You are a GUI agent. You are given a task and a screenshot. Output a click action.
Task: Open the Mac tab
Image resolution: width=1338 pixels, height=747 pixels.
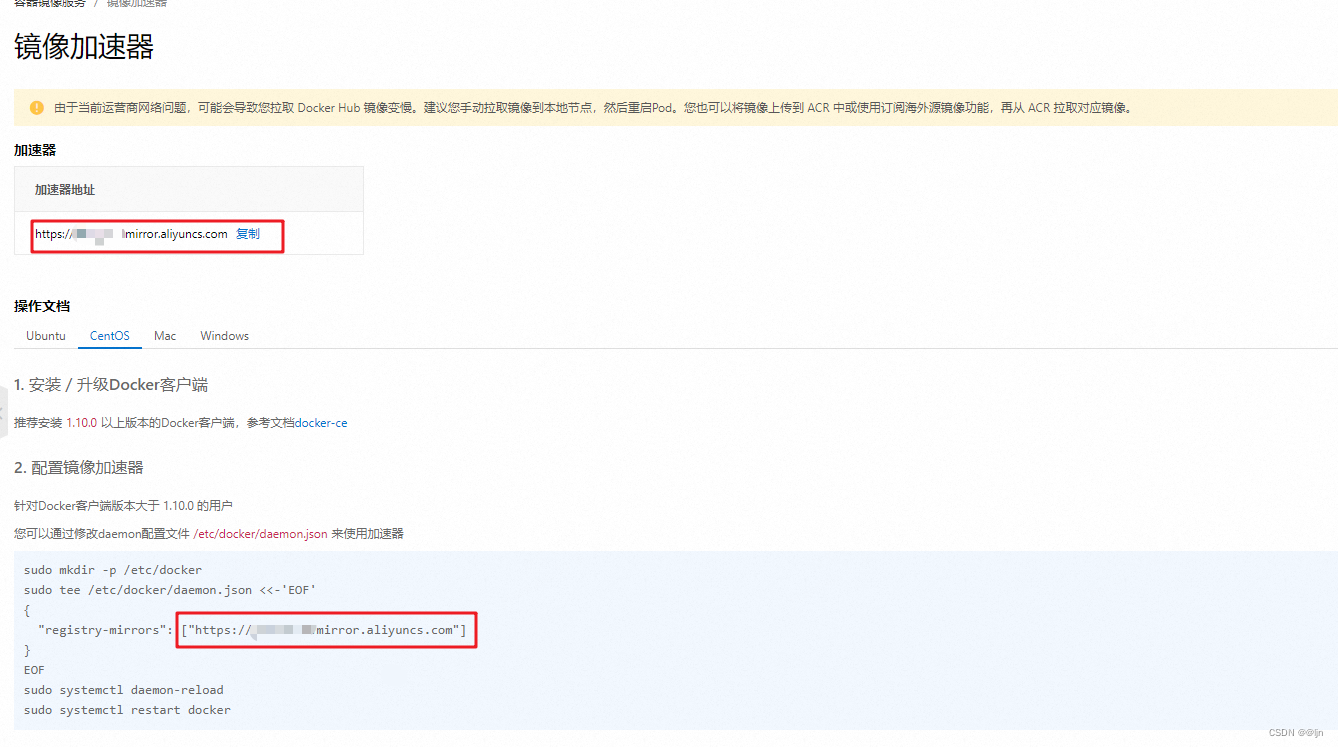(165, 336)
